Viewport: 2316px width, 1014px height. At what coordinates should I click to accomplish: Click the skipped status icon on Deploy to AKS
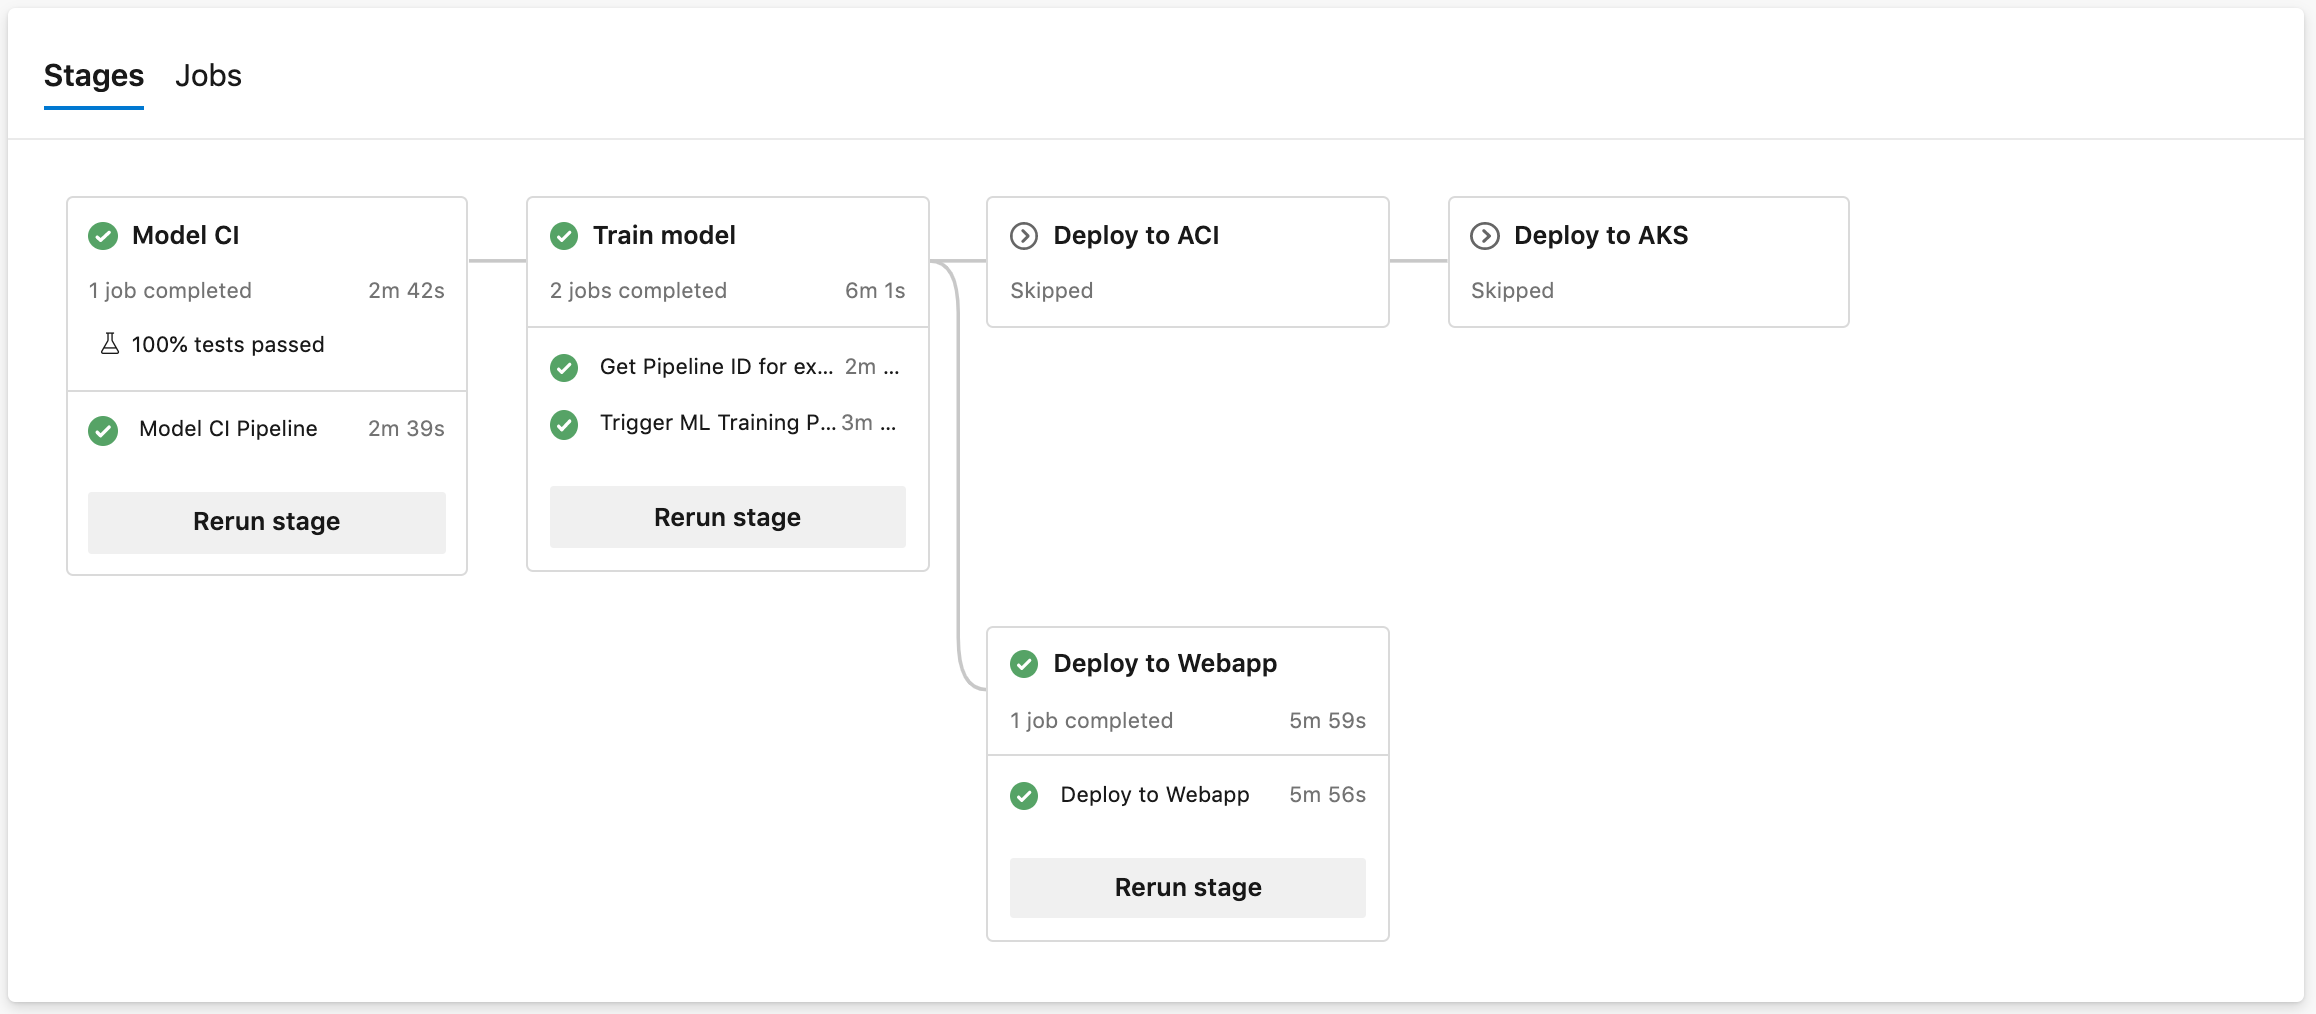pos(1485,236)
